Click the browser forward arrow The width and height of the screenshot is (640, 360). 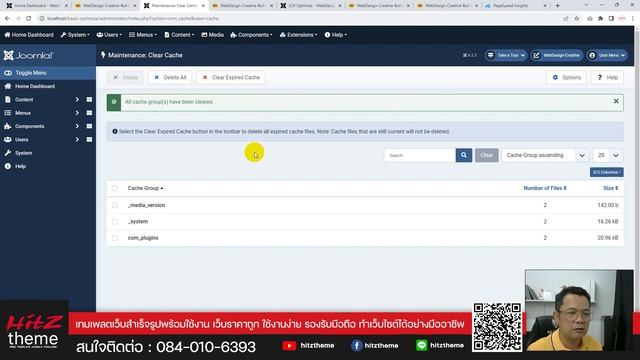tap(18, 18)
